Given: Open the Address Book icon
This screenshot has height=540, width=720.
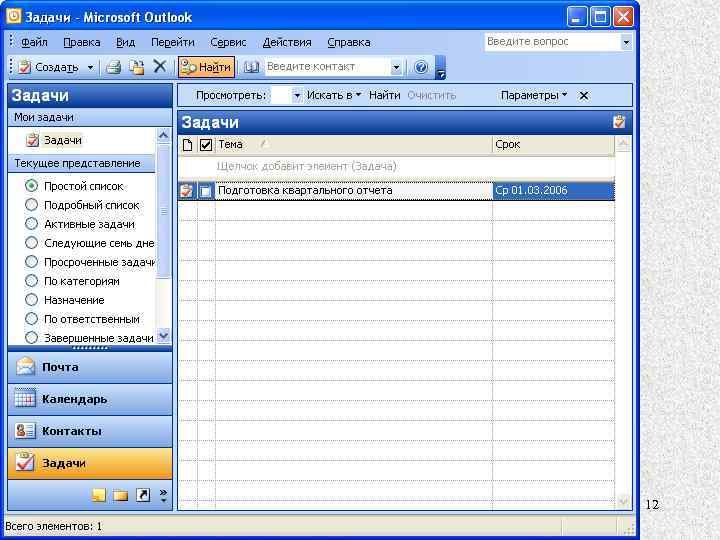Looking at the screenshot, I should pos(251,68).
